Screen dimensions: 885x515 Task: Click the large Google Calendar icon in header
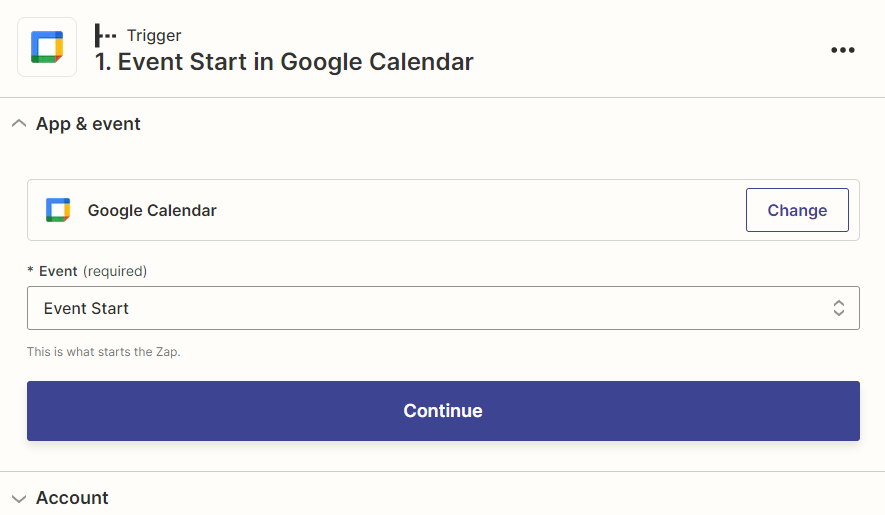[47, 47]
